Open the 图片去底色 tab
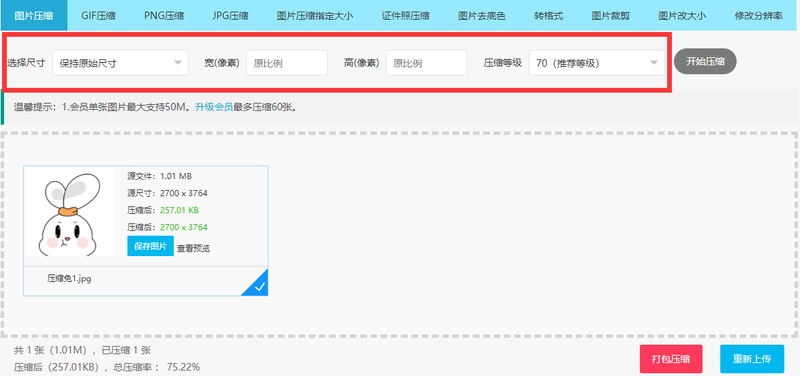Screen dimensions: 800x376 click(481, 15)
